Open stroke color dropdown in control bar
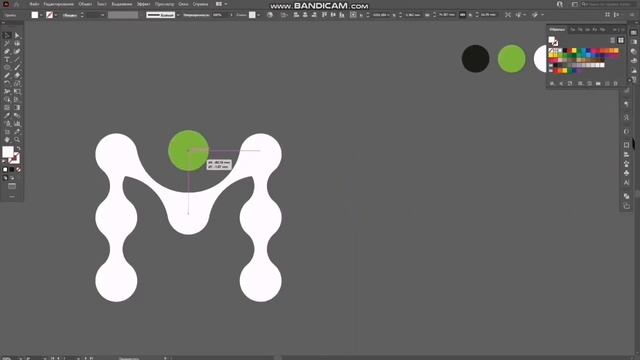 (56, 15)
